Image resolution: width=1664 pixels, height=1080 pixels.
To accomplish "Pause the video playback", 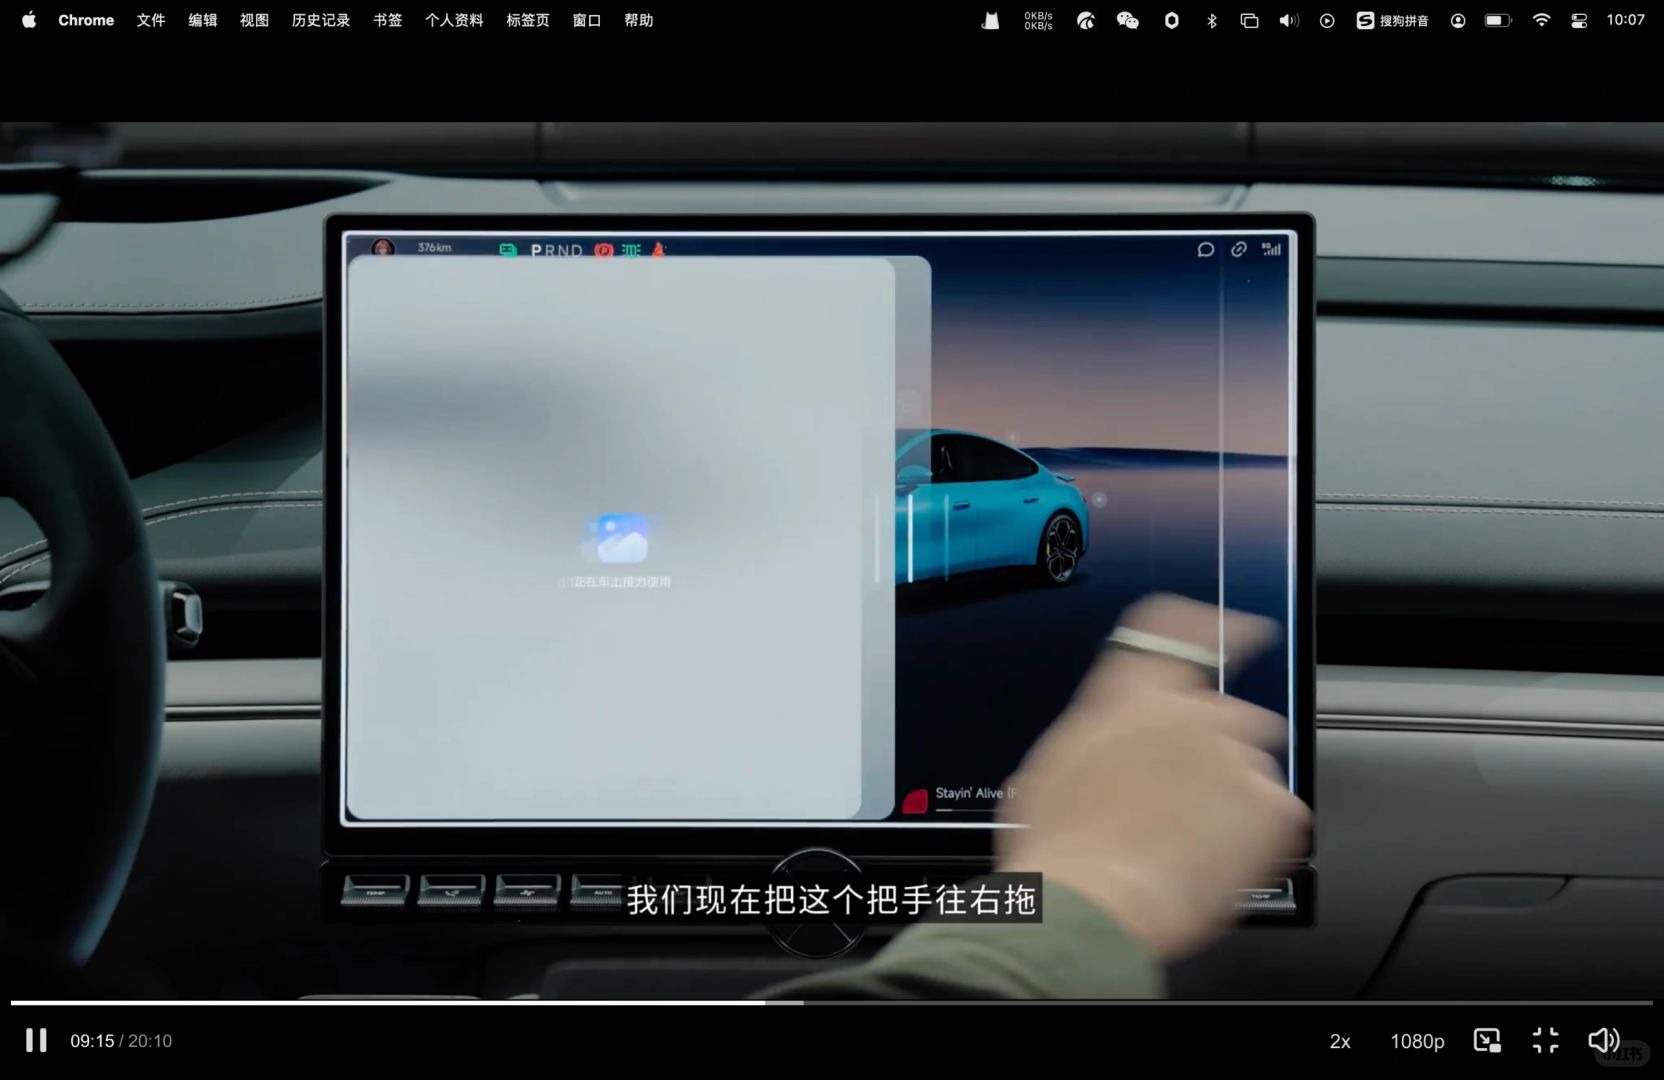I will click(x=36, y=1040).
